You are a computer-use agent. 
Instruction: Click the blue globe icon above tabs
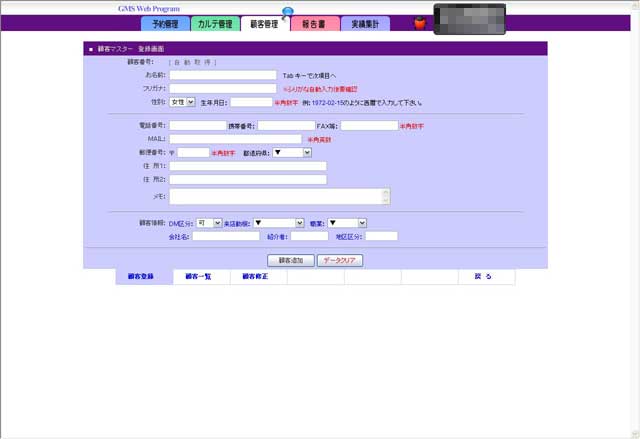(288, 13)
